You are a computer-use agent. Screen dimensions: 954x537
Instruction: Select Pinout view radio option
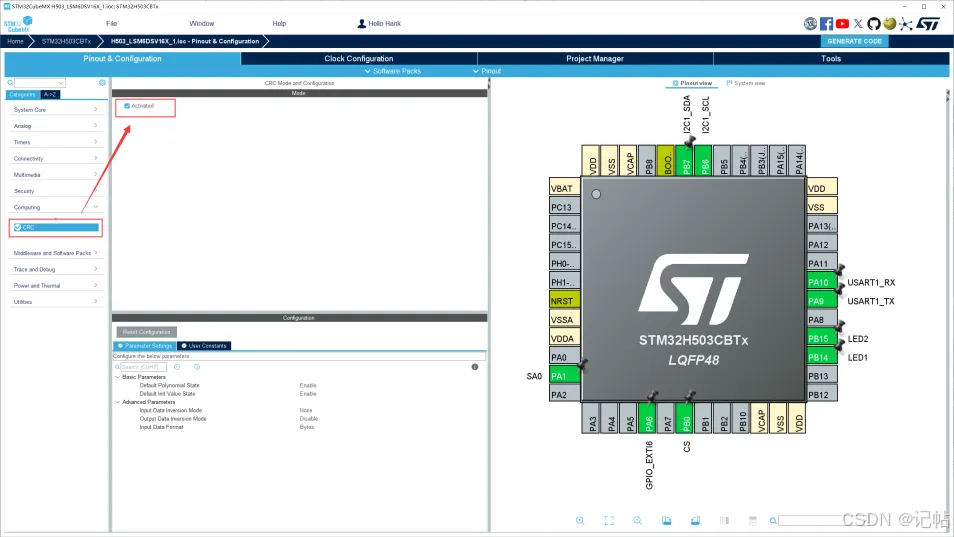(x=692, y=83)
